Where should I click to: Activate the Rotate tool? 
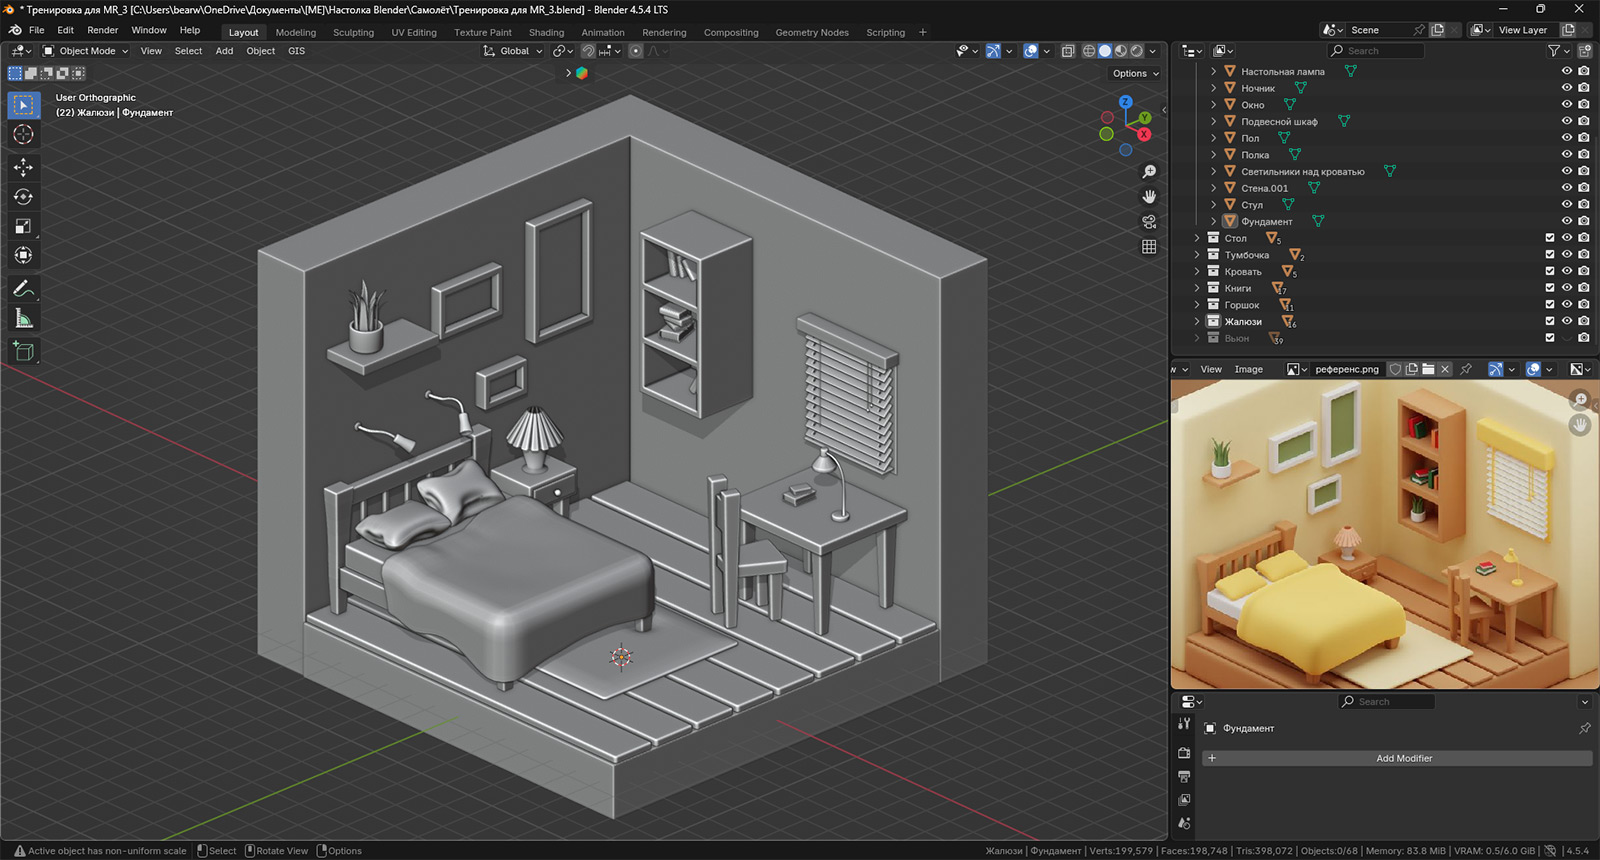[x=23, y=197]
